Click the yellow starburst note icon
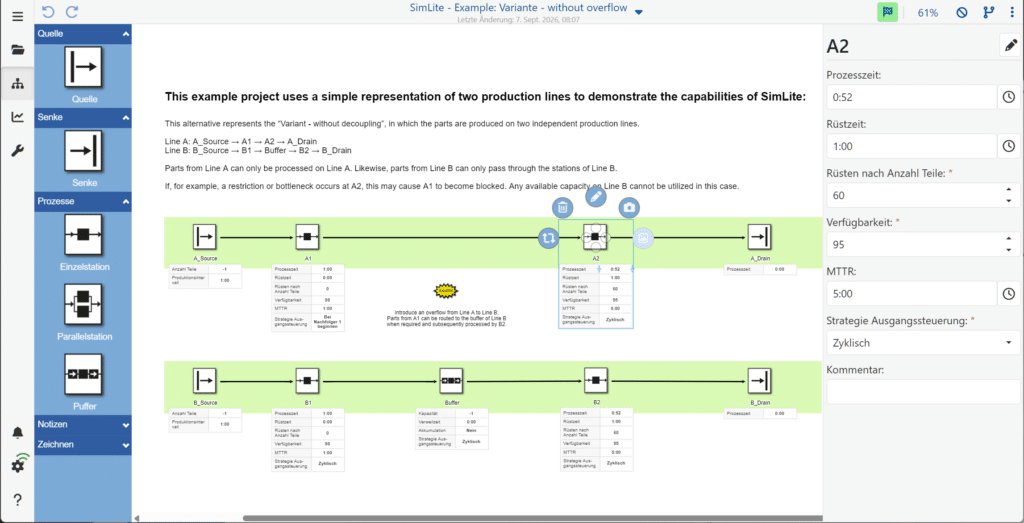1024x523 pixels. 446,290
